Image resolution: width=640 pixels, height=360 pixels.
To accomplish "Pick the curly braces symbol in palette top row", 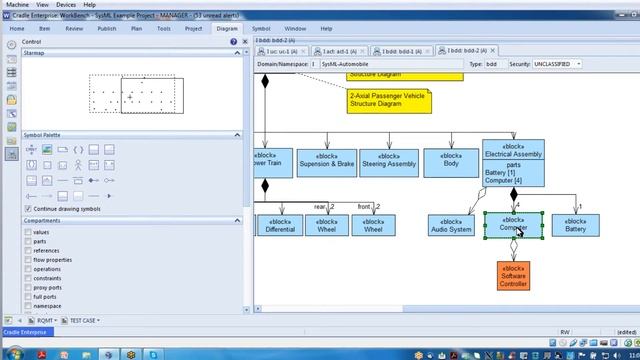I will [x=78, y=150].
